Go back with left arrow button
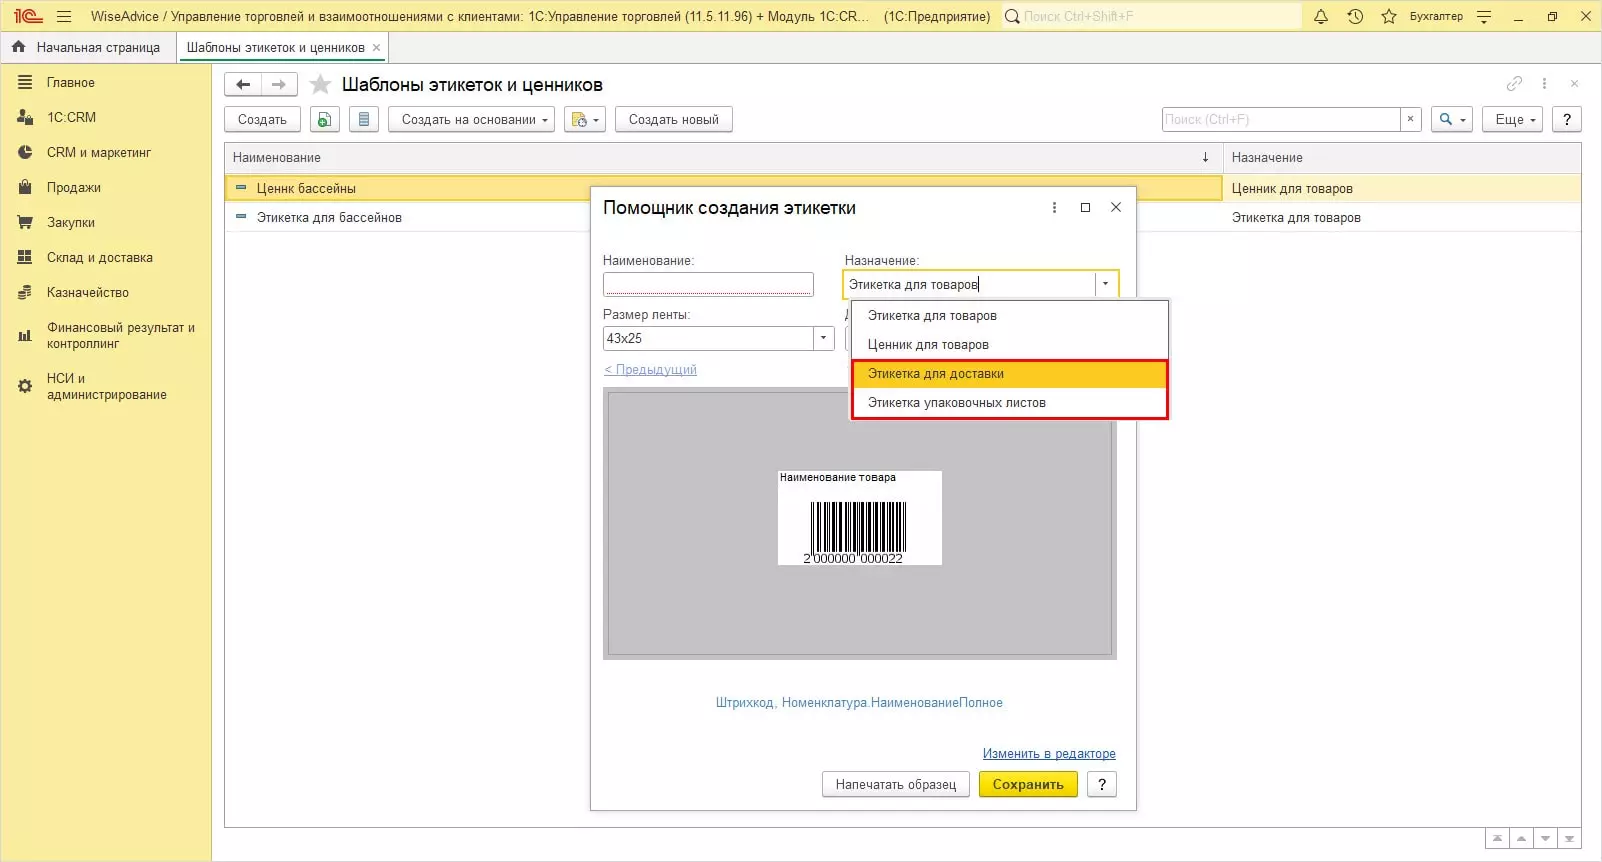This screenshot has width=1602, height=862. (243, 85)
